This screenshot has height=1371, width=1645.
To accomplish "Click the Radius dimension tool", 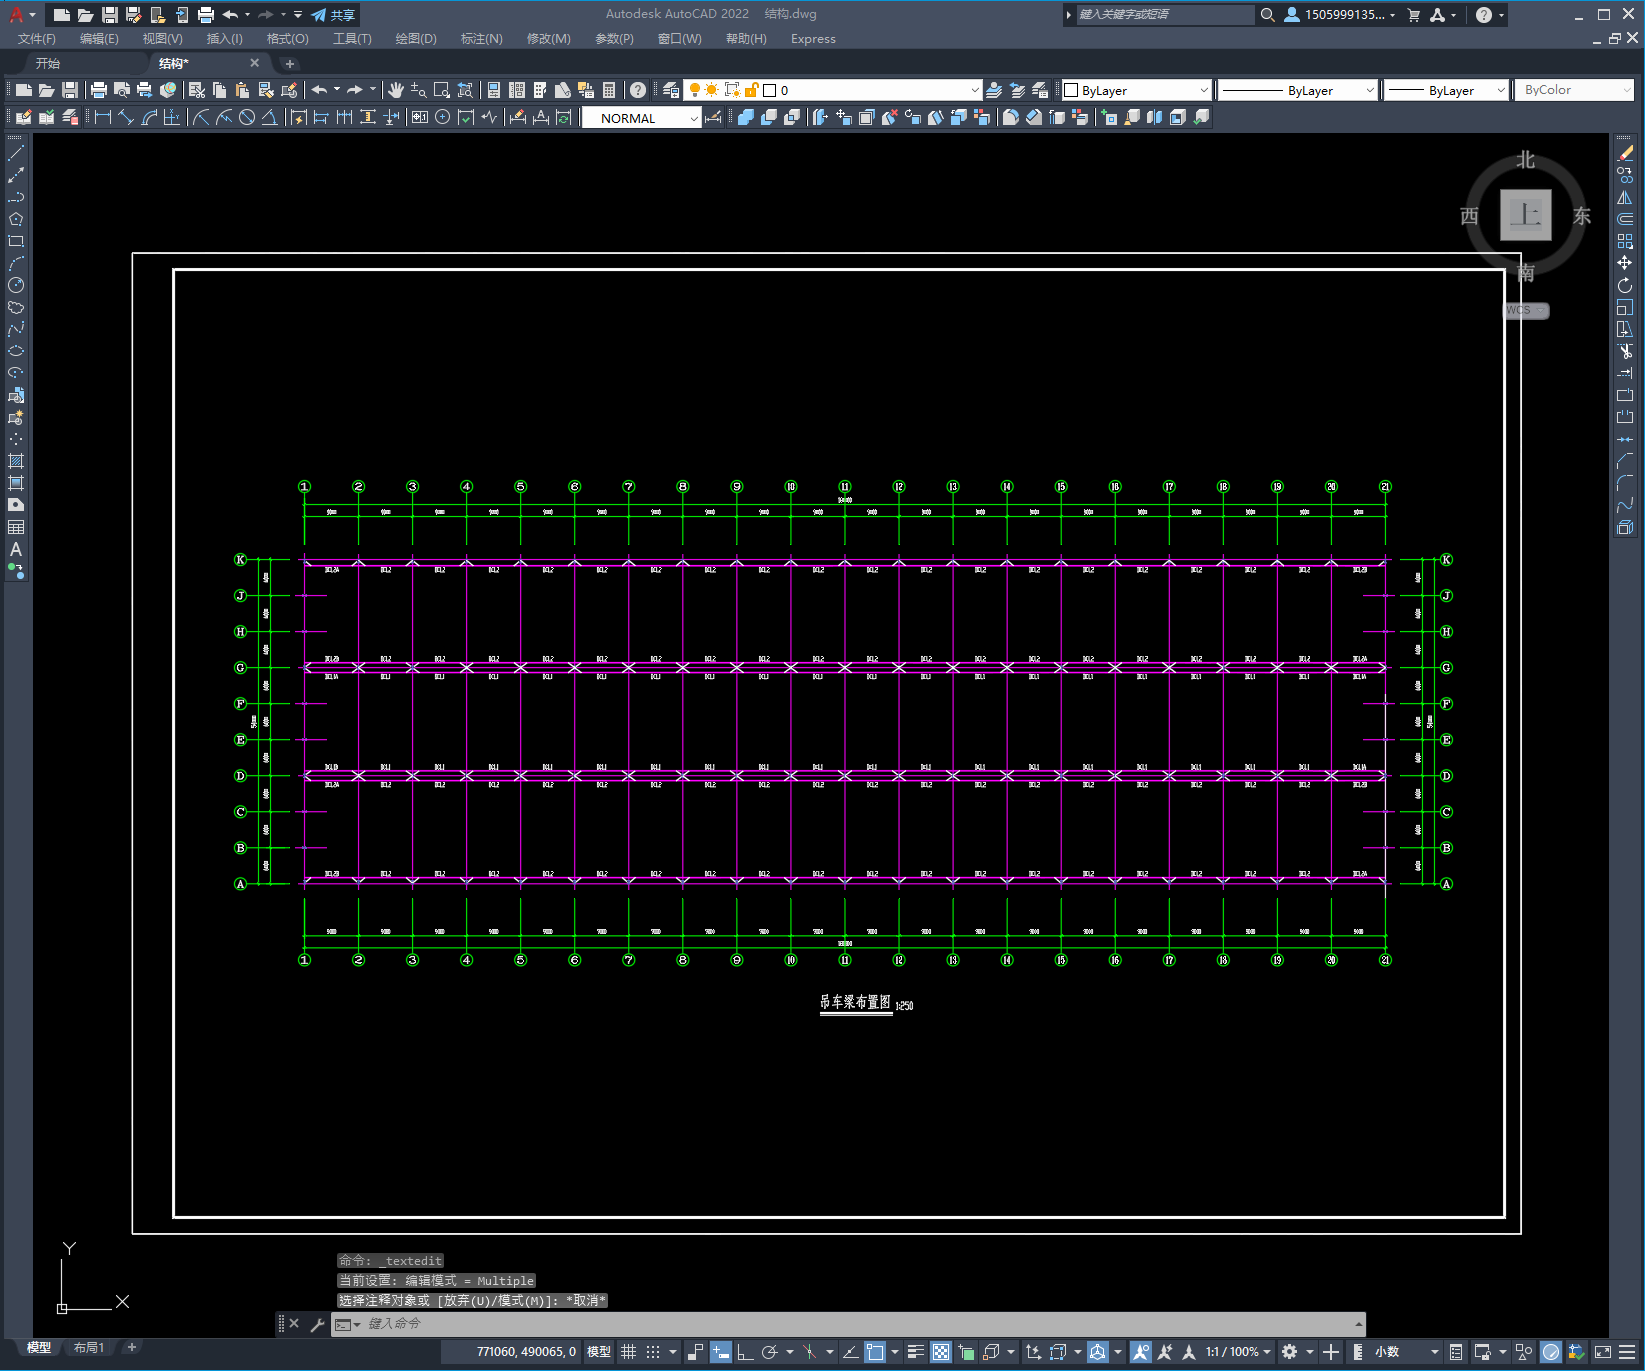I will click(201, 117).
